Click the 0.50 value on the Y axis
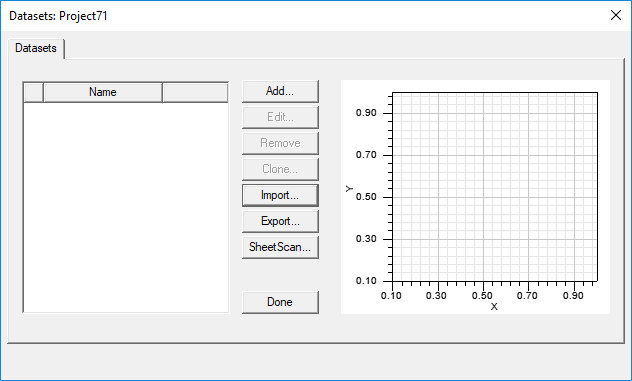 366,197
